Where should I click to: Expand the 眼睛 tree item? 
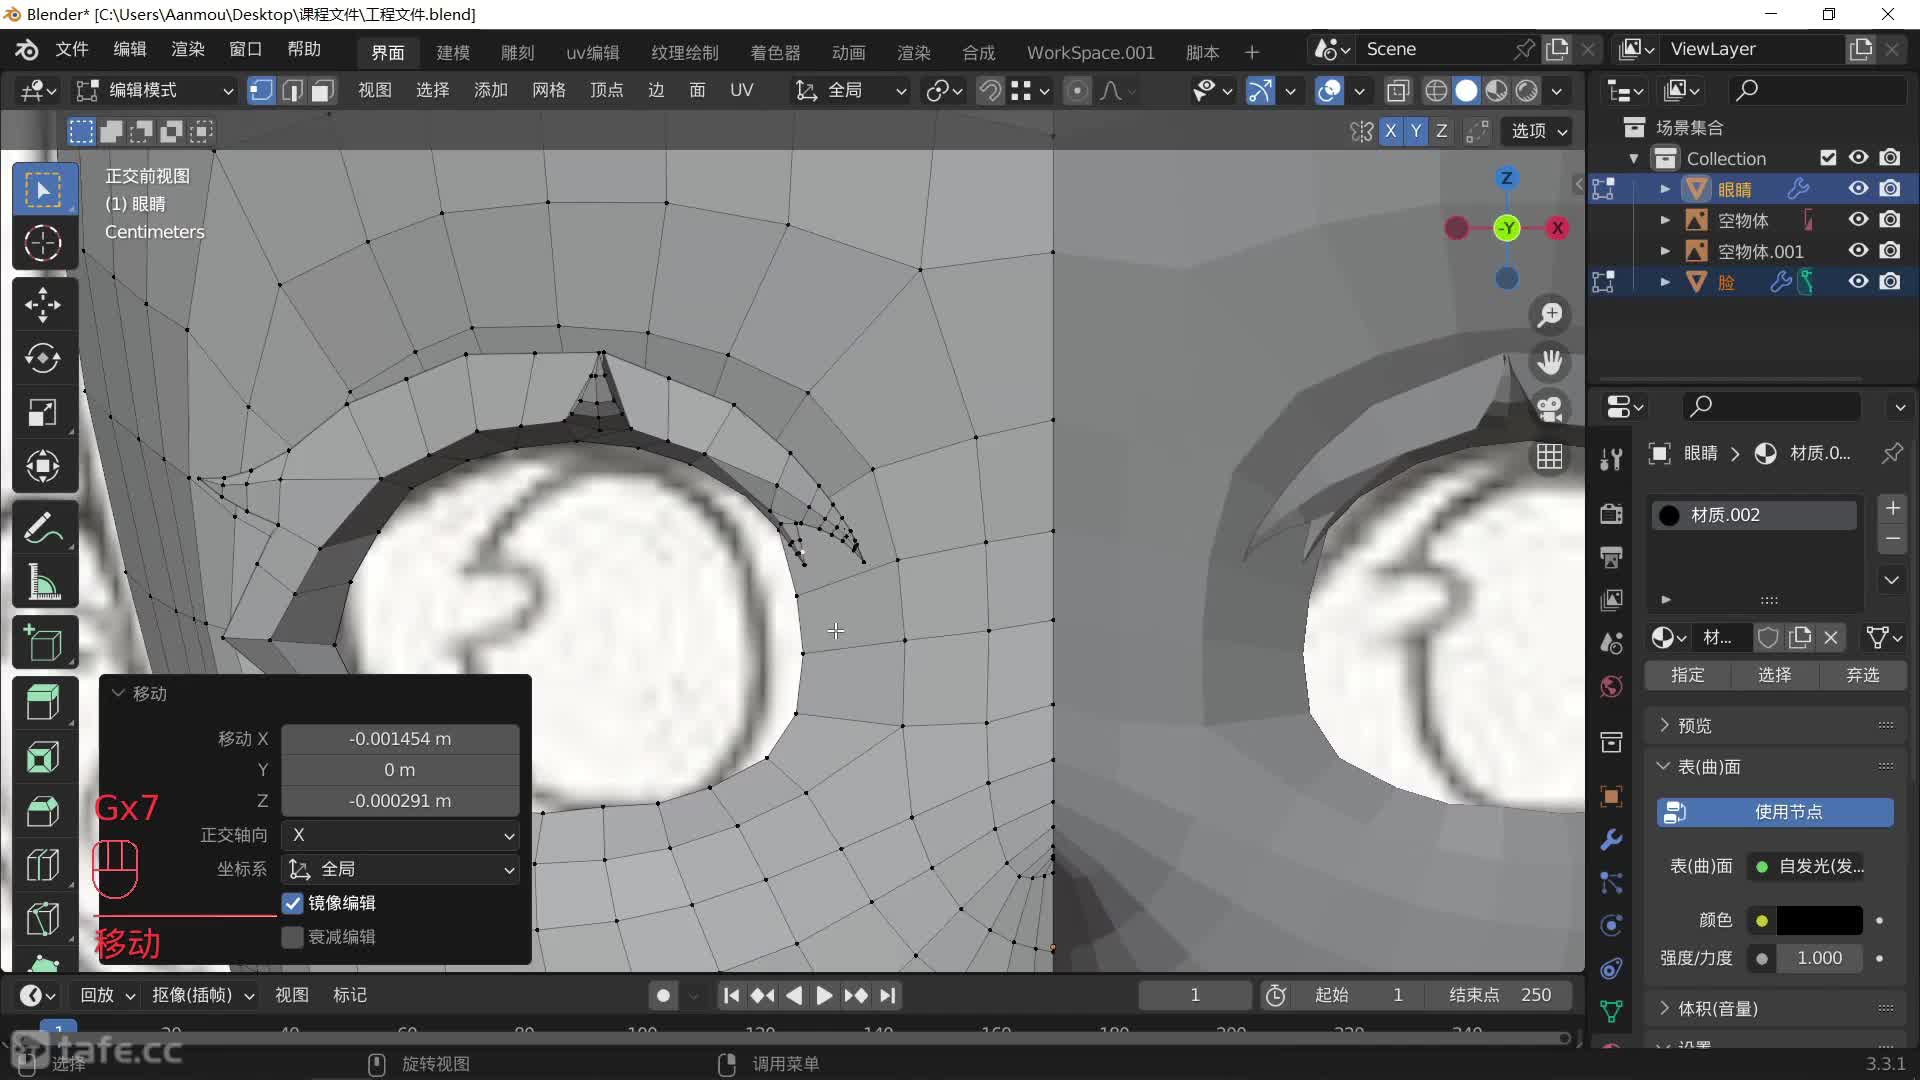(1665, 189)
